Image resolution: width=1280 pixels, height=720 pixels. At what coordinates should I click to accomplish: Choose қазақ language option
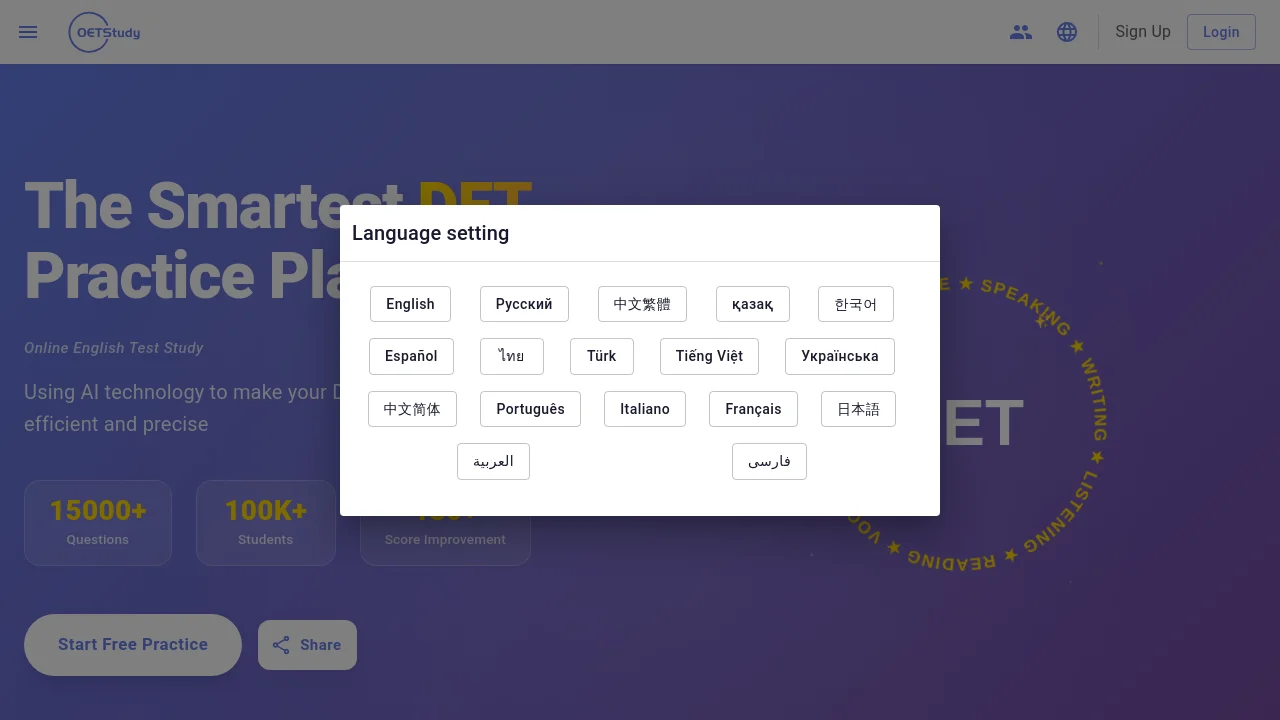tap(753, 304)
